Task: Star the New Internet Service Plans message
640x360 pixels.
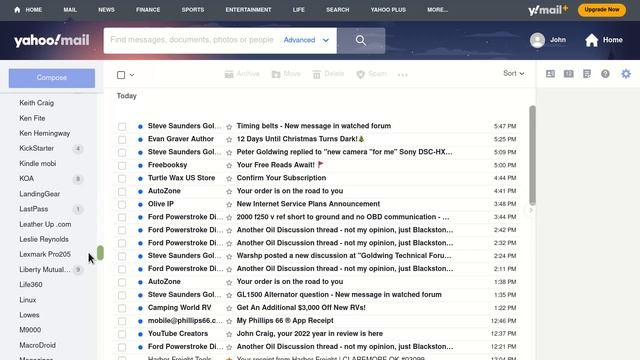Action: [229, 204]
